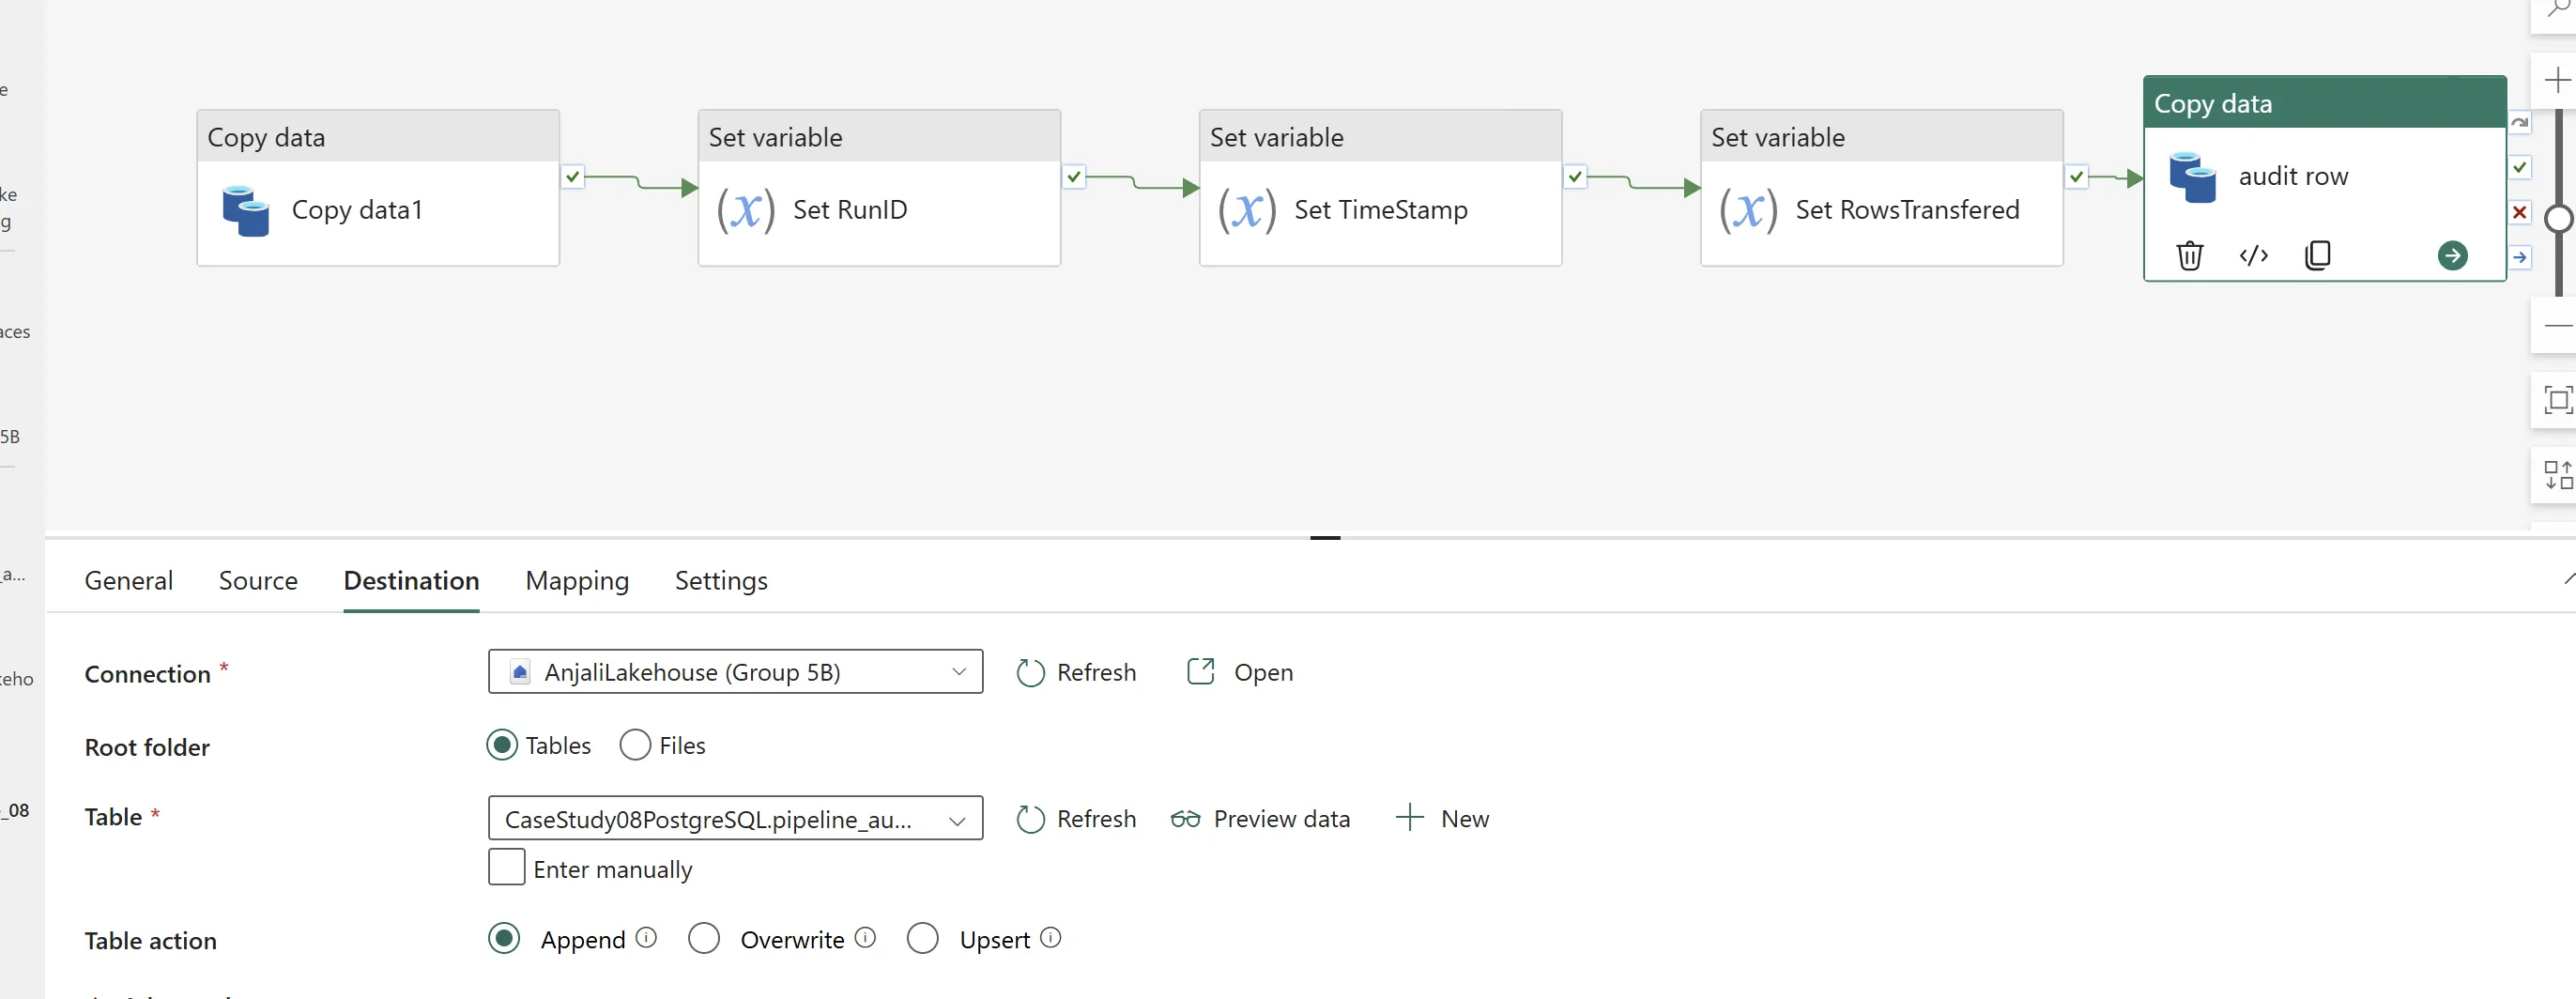Open the Table dropdown CaseStudy08PostgreSQL
The height and width of the screenshot is (999, 2576).
pos(735,819)
